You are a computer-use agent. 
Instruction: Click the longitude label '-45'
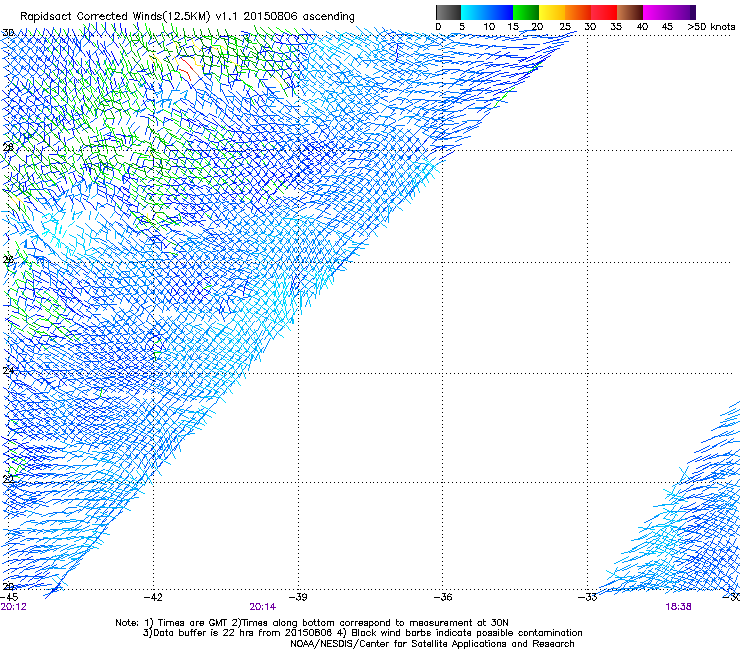click(9, 597)
